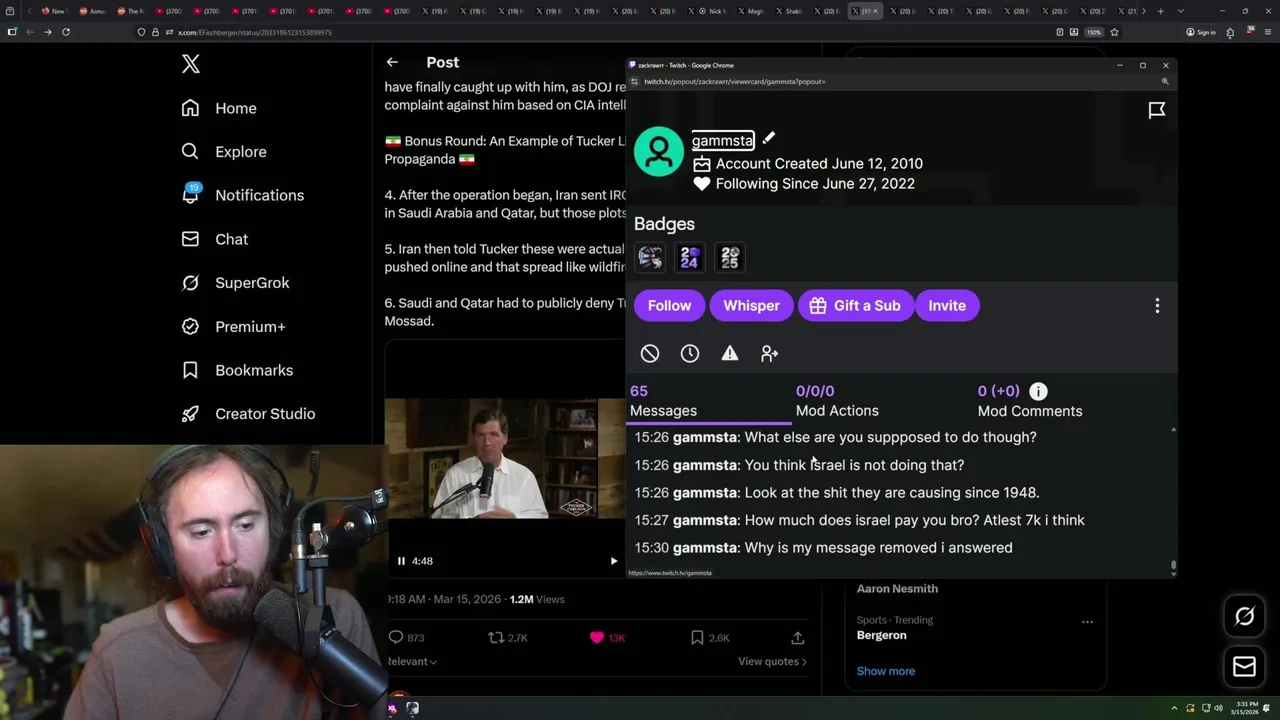Click play arrow at video bar right
1280x720 pixels.
[614, 561]
